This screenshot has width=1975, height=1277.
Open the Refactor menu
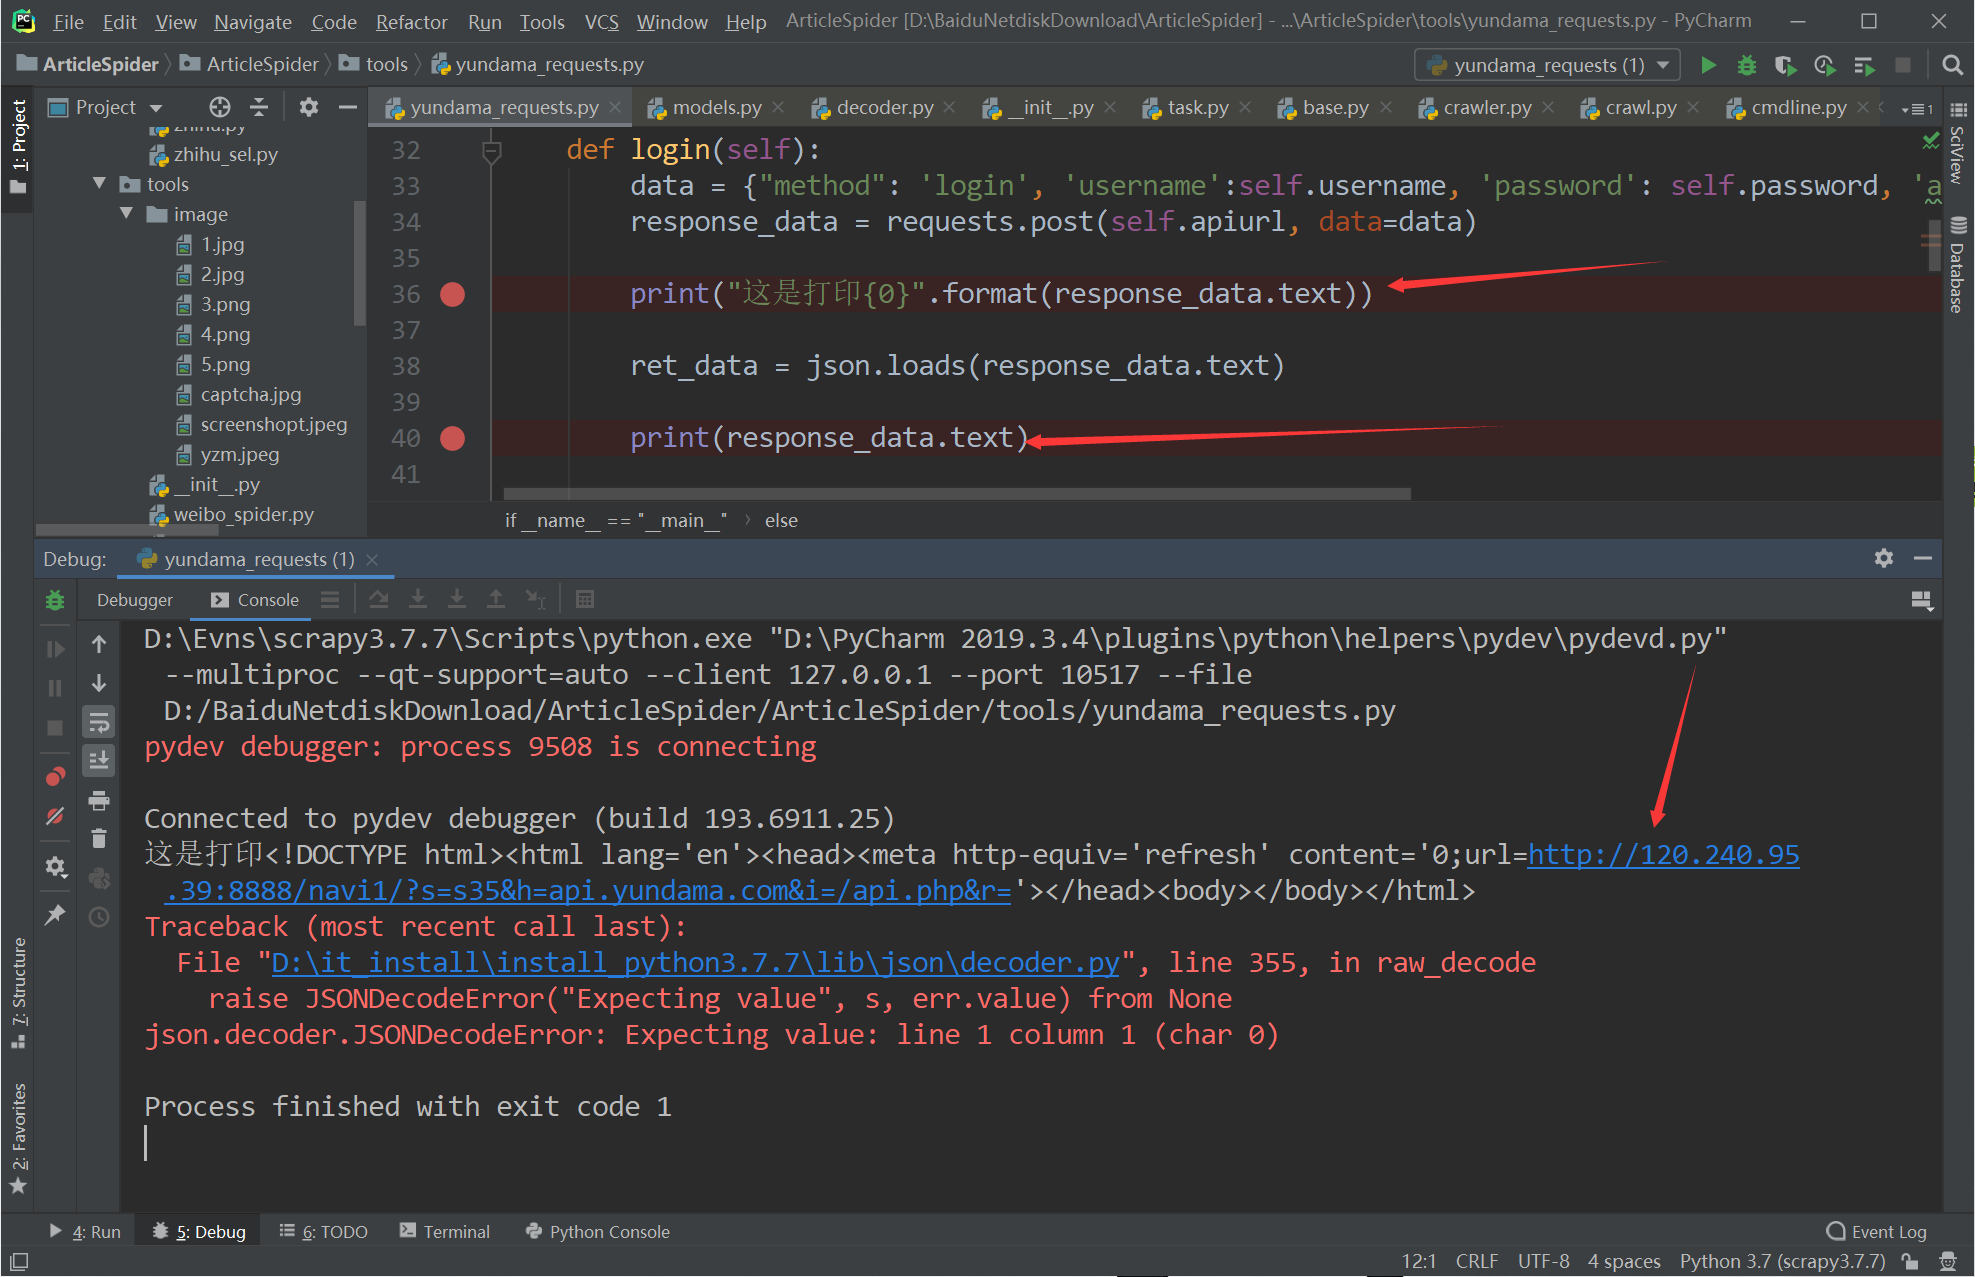pyautogui.click(x=411, y=21)
